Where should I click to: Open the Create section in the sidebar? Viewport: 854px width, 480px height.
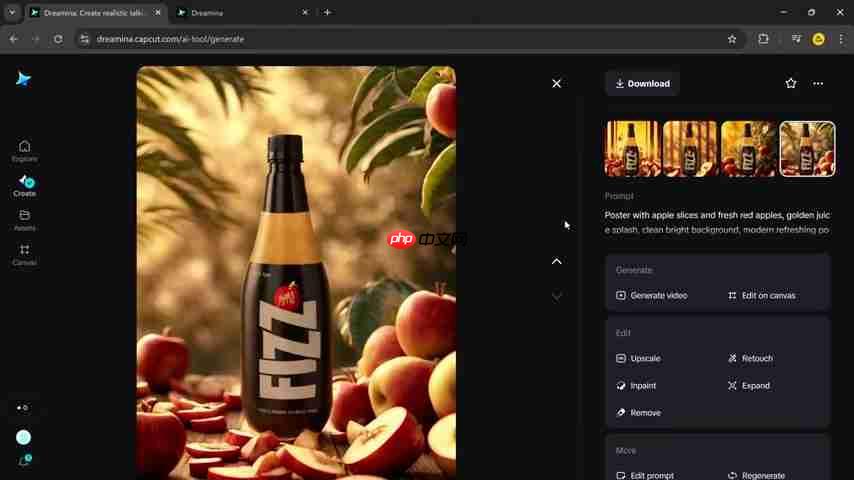point(25,186)
